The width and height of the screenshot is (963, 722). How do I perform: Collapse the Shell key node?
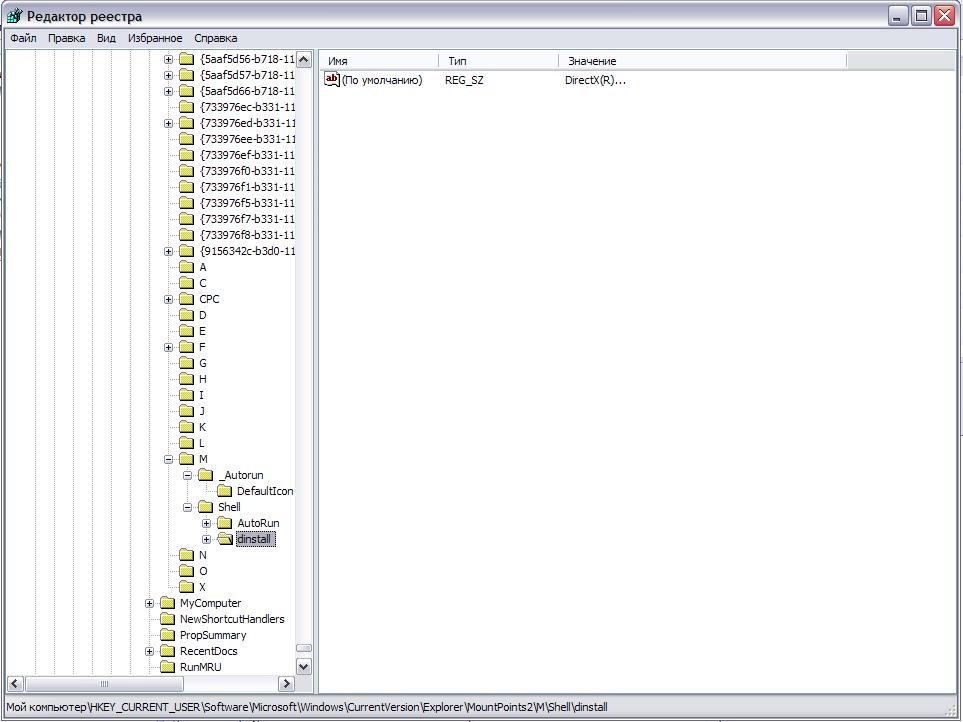pos(187,507)
